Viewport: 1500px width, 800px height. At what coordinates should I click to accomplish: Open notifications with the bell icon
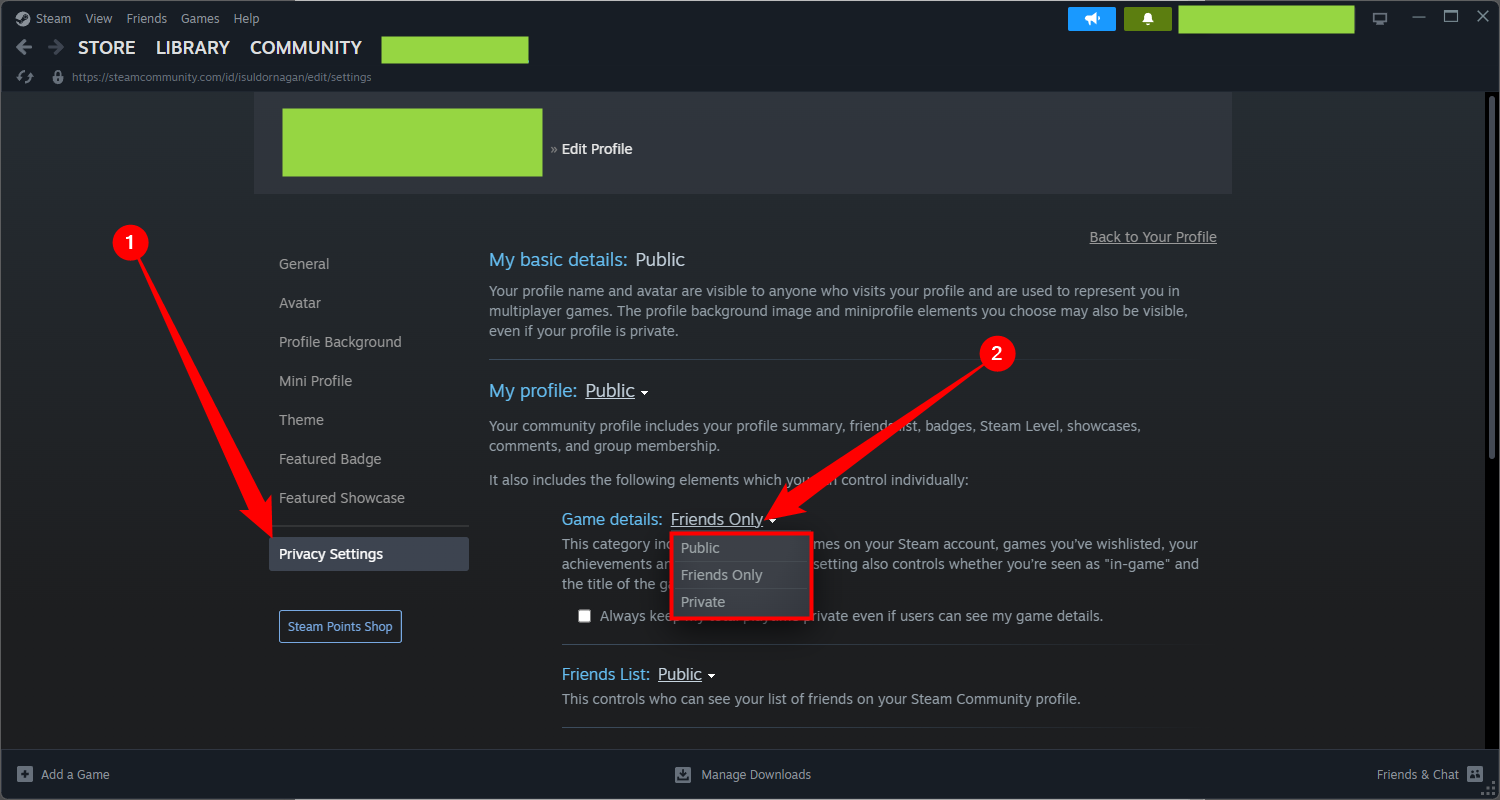pyautogui.click(x=1148, y=19)
